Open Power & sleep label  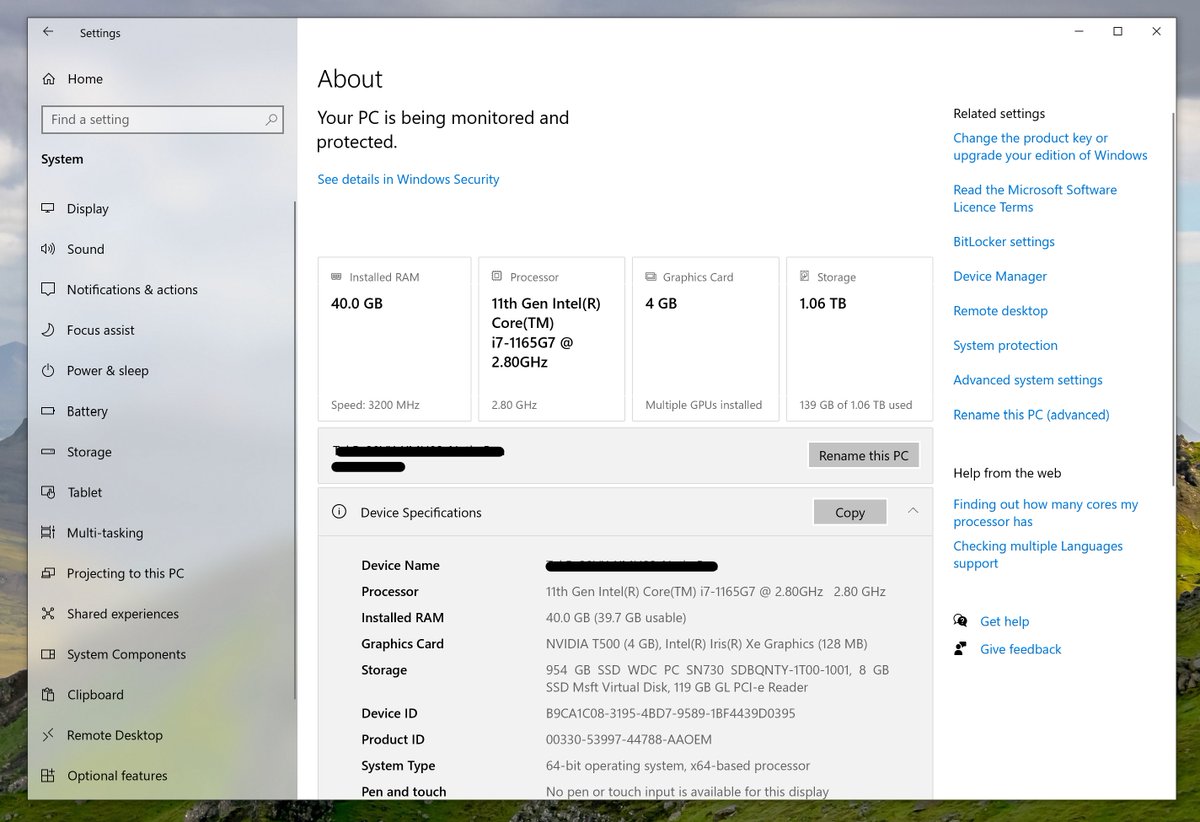107,370
